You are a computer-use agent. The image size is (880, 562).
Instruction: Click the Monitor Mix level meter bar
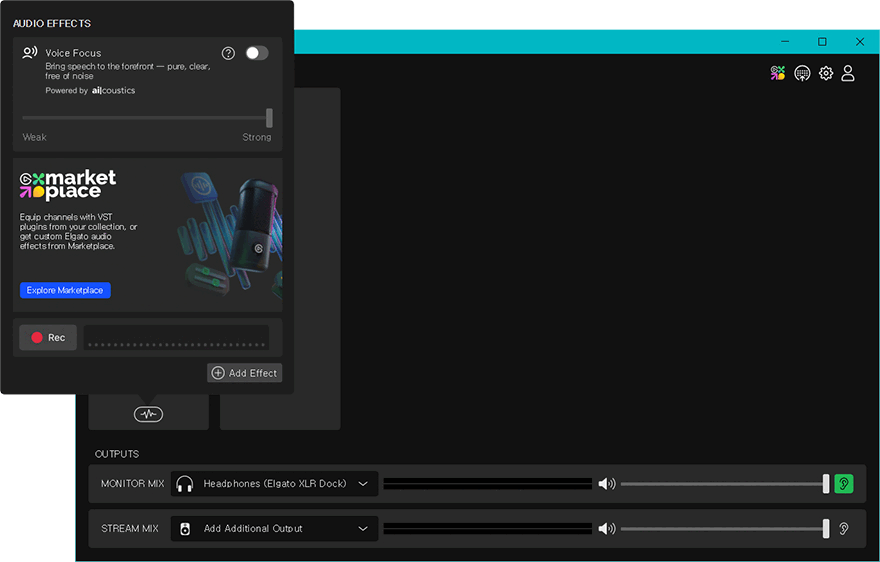(x=488, y=483)
